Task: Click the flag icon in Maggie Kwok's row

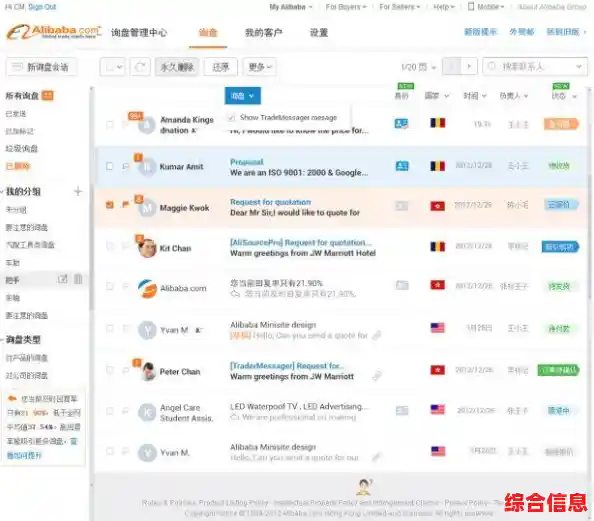Action: pyautogui.click(x=125, y=205)
